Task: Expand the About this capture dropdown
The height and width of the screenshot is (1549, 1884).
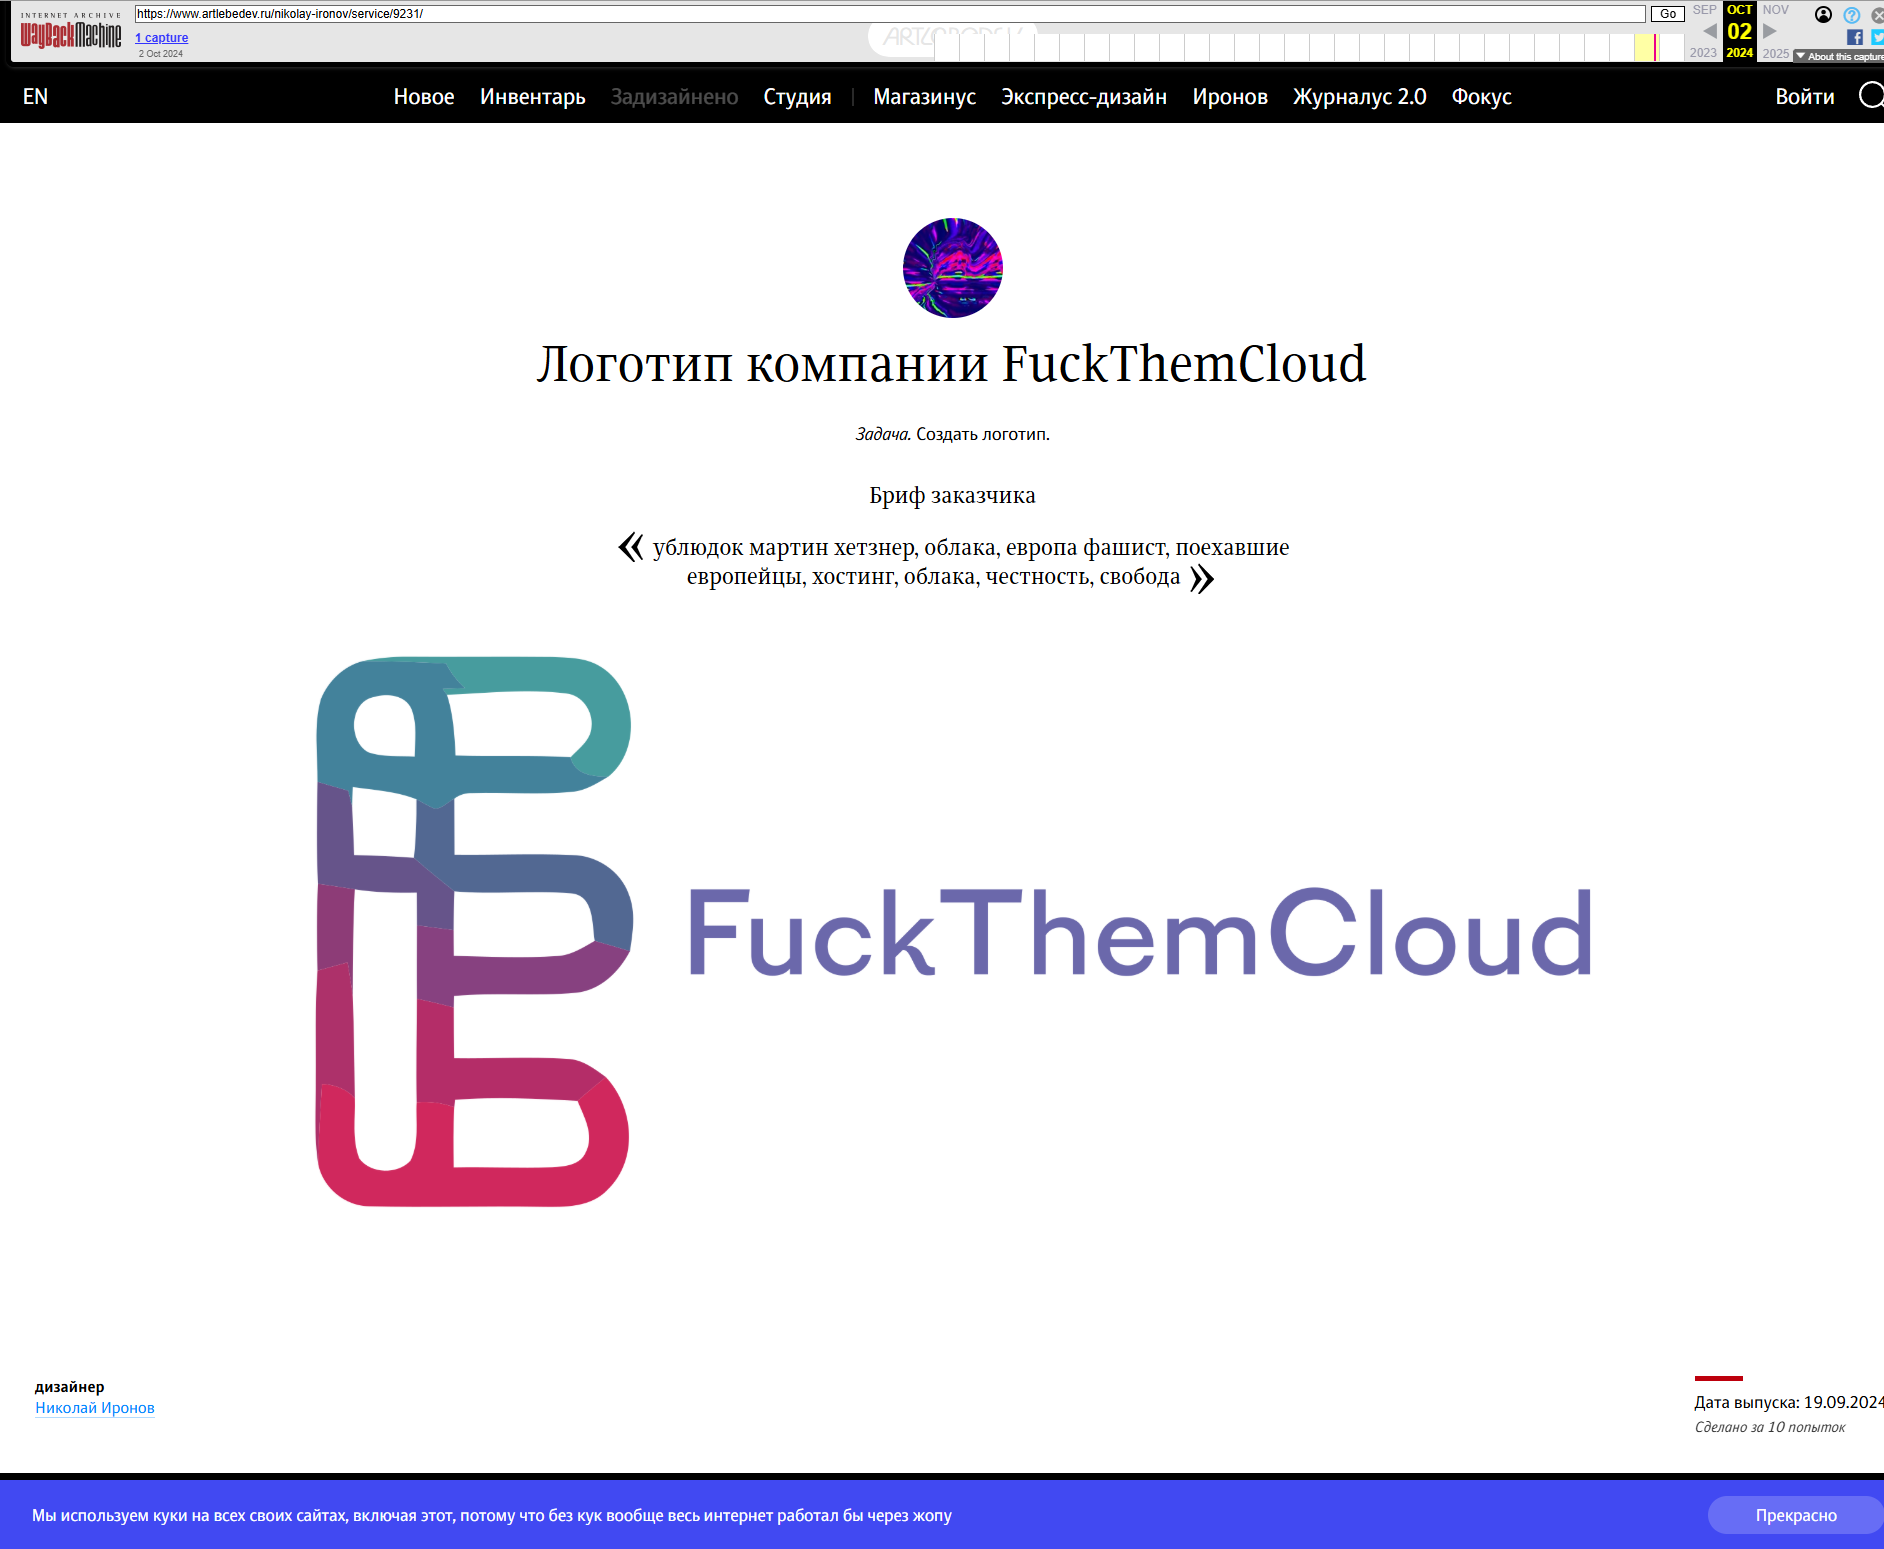Action: pyautogui.click(x=1839, y=56)
